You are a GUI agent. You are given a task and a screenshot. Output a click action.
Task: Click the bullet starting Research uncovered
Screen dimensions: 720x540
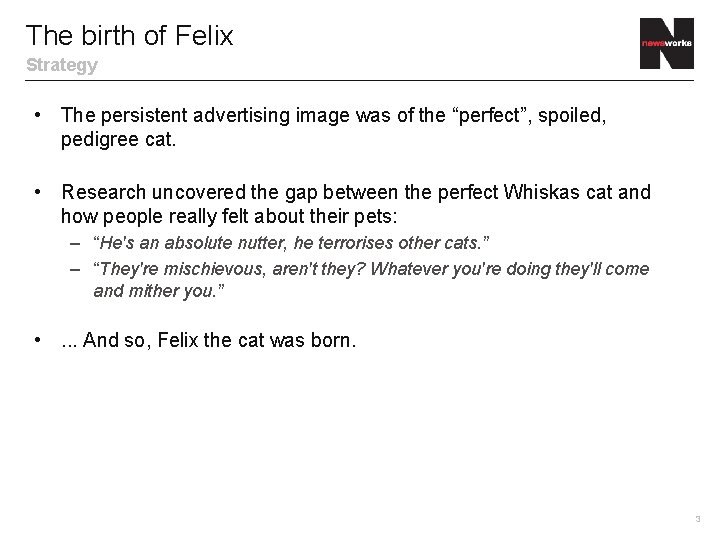pyautogui.click(x=356, y=204)
